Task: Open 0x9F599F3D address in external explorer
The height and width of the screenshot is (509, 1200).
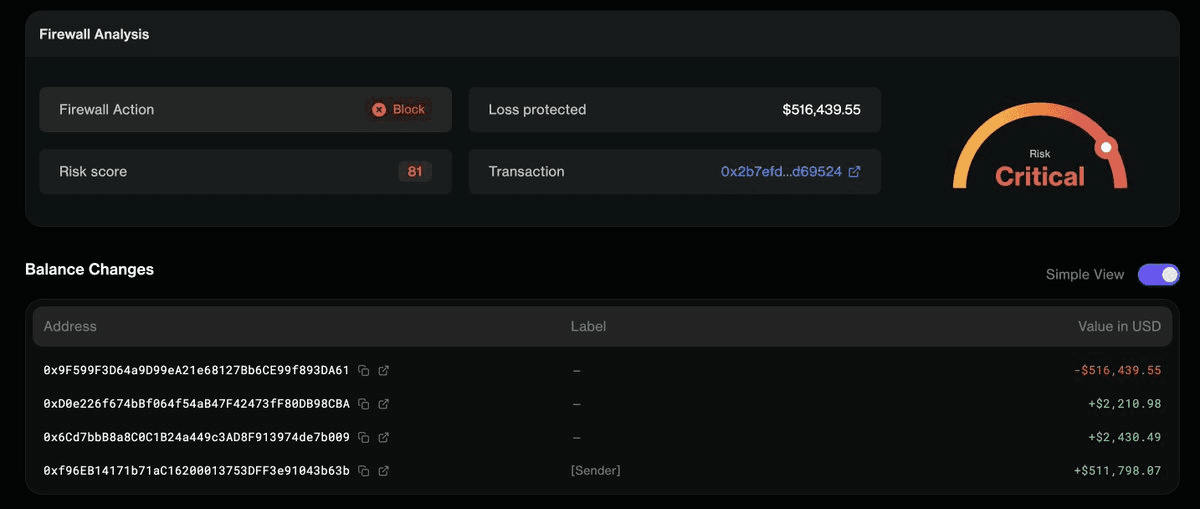Action: (x=384, y=371)
